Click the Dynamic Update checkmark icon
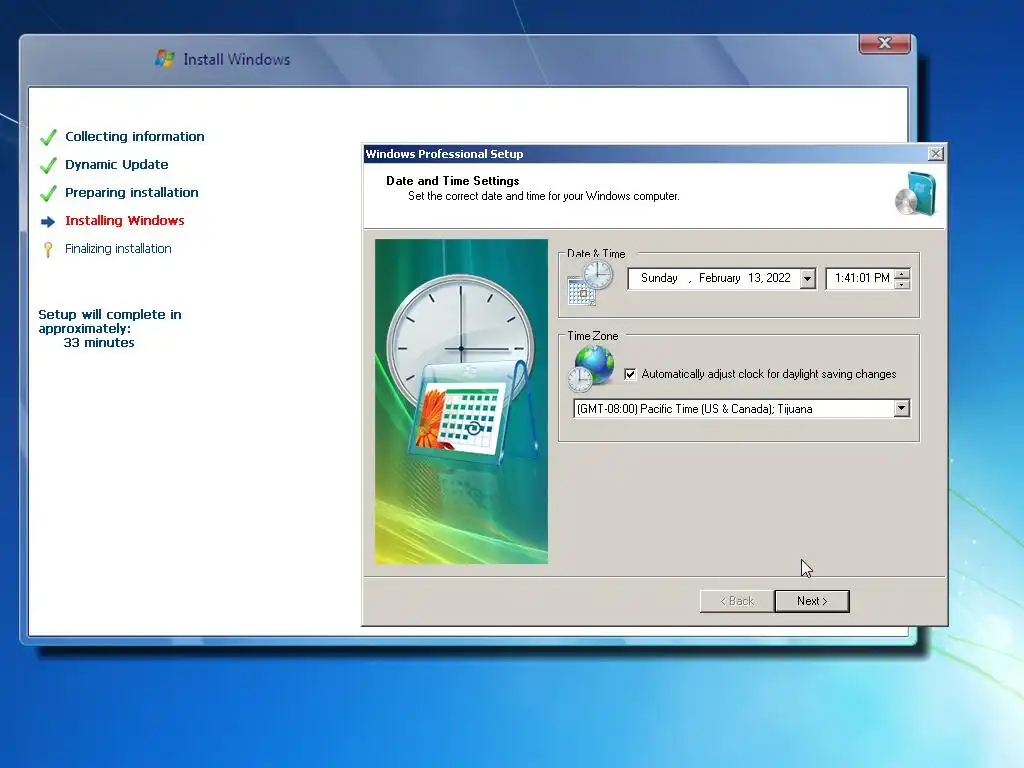Image resolution: width=1024 pixels, height=768 pixels. (x=48, y=165)
